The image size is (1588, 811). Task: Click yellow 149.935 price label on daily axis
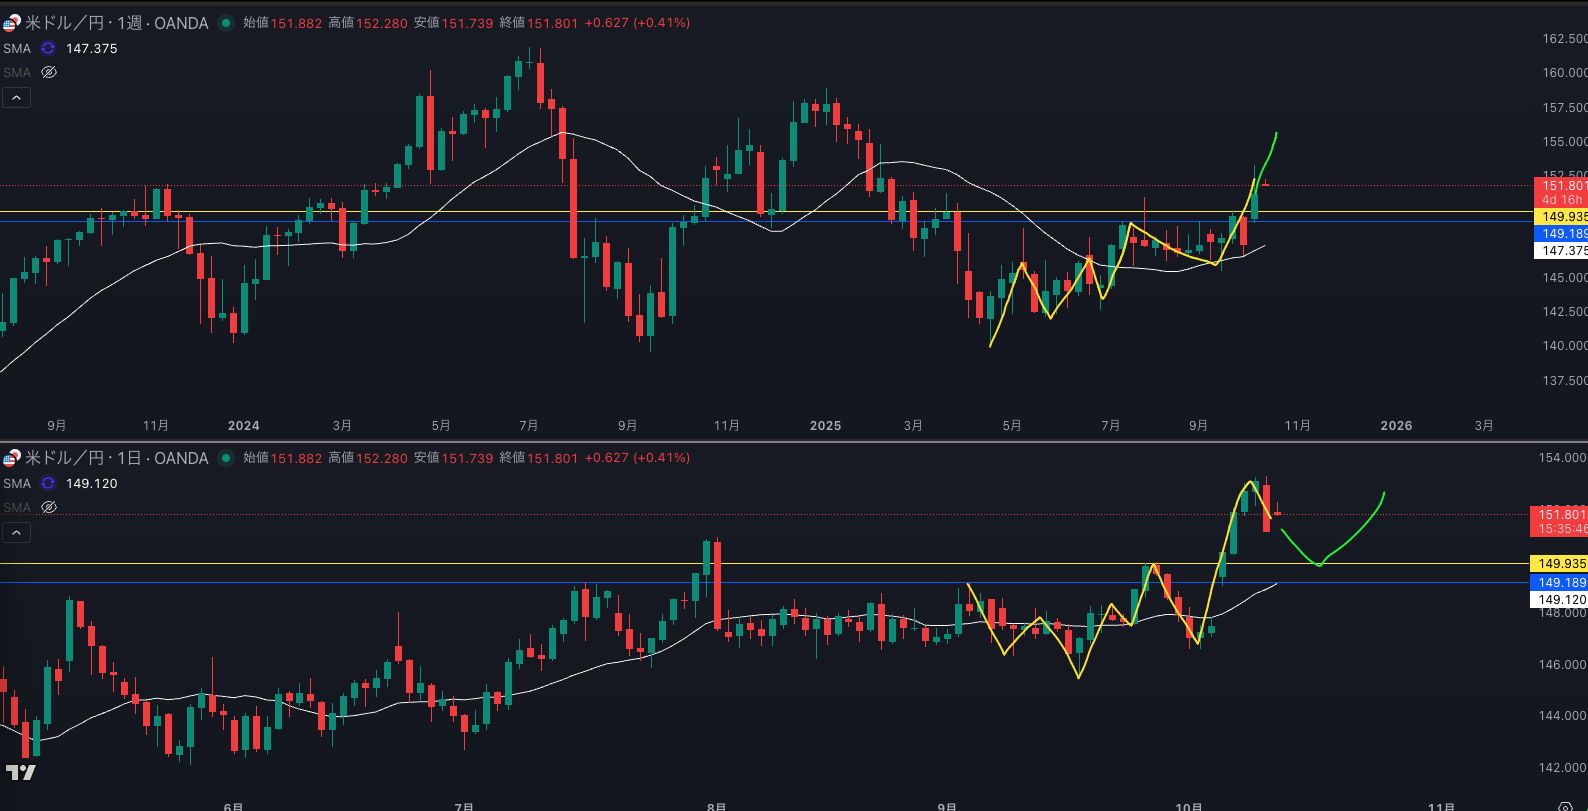click(1560, 564)
